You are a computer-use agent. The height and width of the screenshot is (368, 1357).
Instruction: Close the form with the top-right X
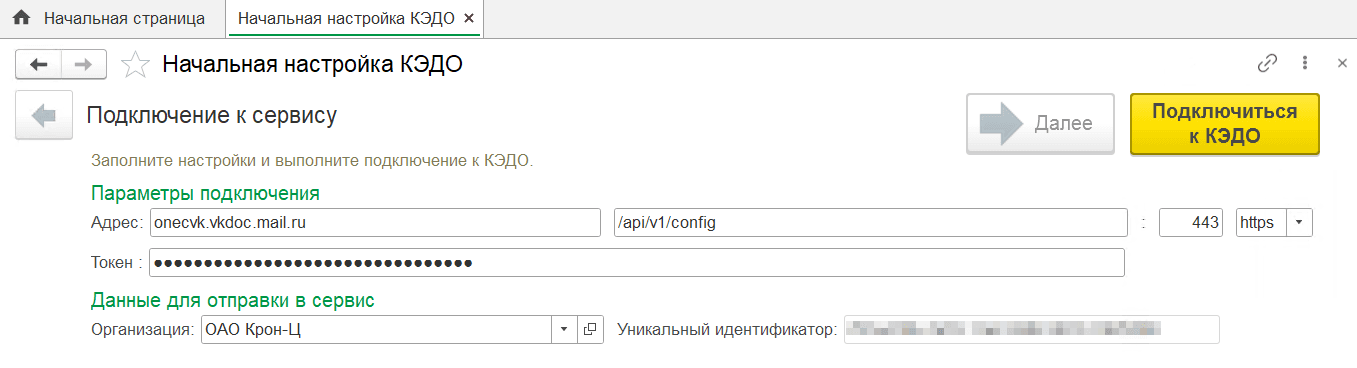(x=1343, y=63)
